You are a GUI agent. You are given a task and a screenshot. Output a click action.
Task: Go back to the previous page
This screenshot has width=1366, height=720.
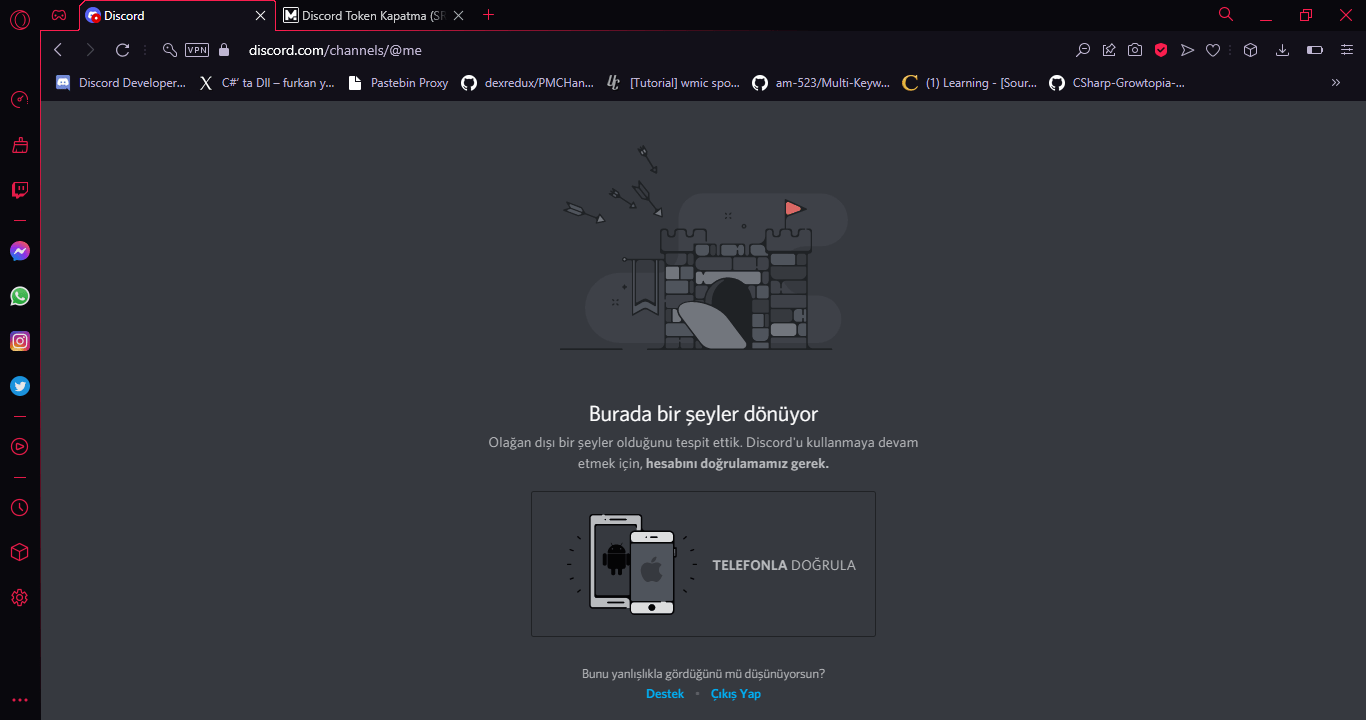coord(58,50)
